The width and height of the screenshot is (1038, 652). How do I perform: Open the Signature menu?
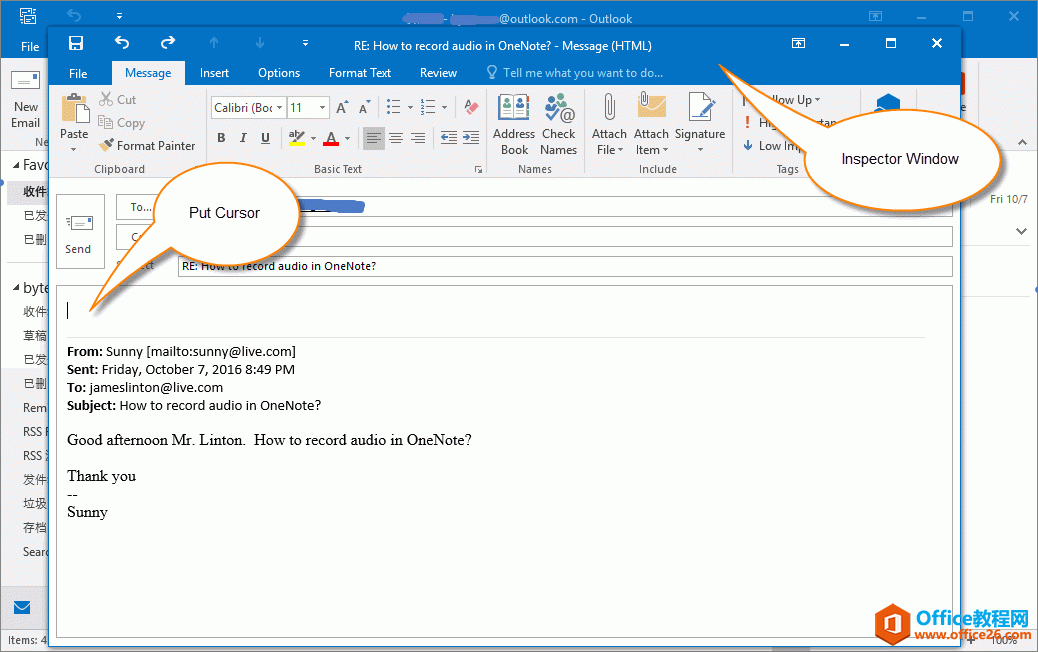[700, 125]
